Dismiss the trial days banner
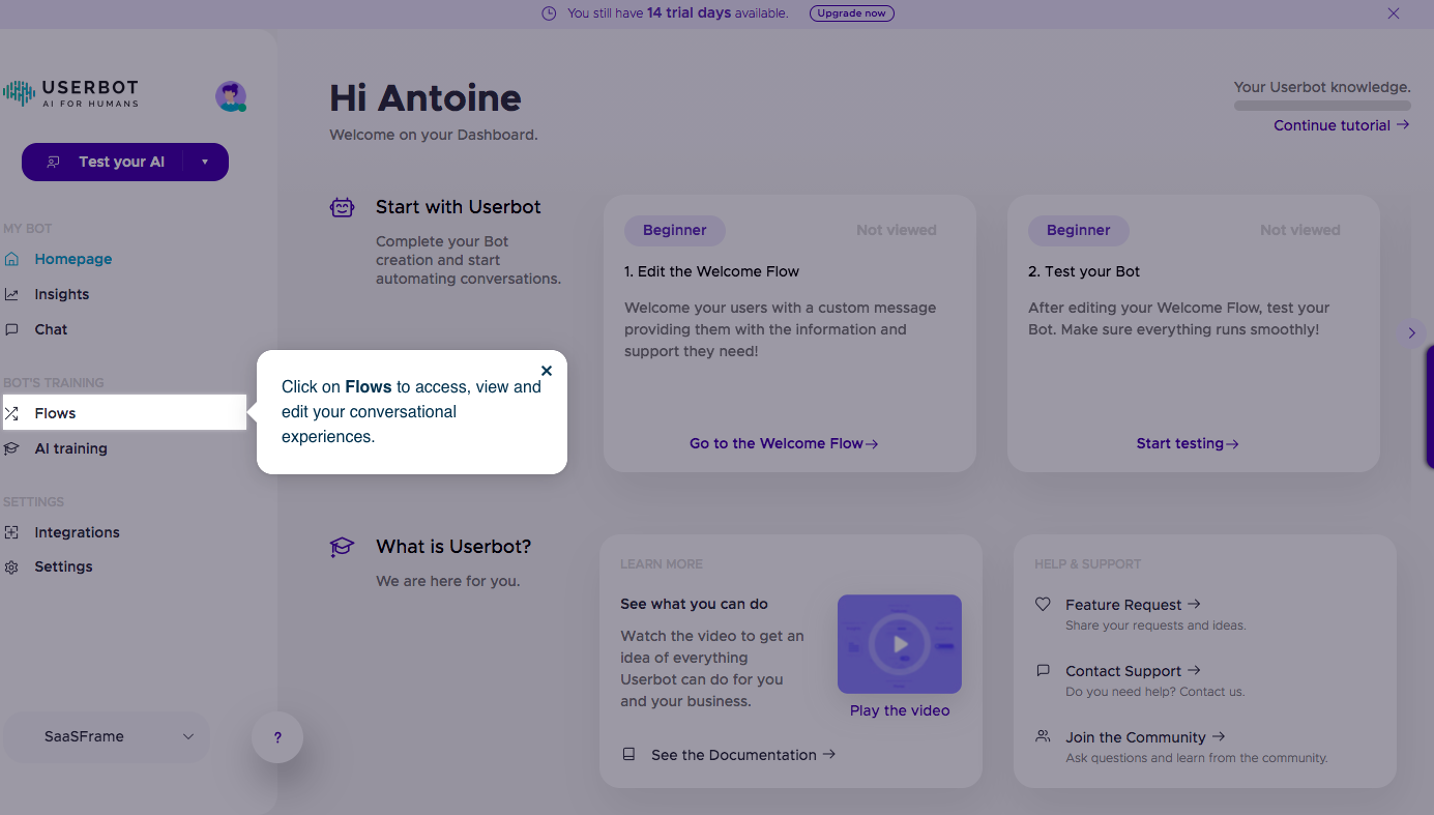This screenshot has width=1434, height=815. (x=1393, y=13)
